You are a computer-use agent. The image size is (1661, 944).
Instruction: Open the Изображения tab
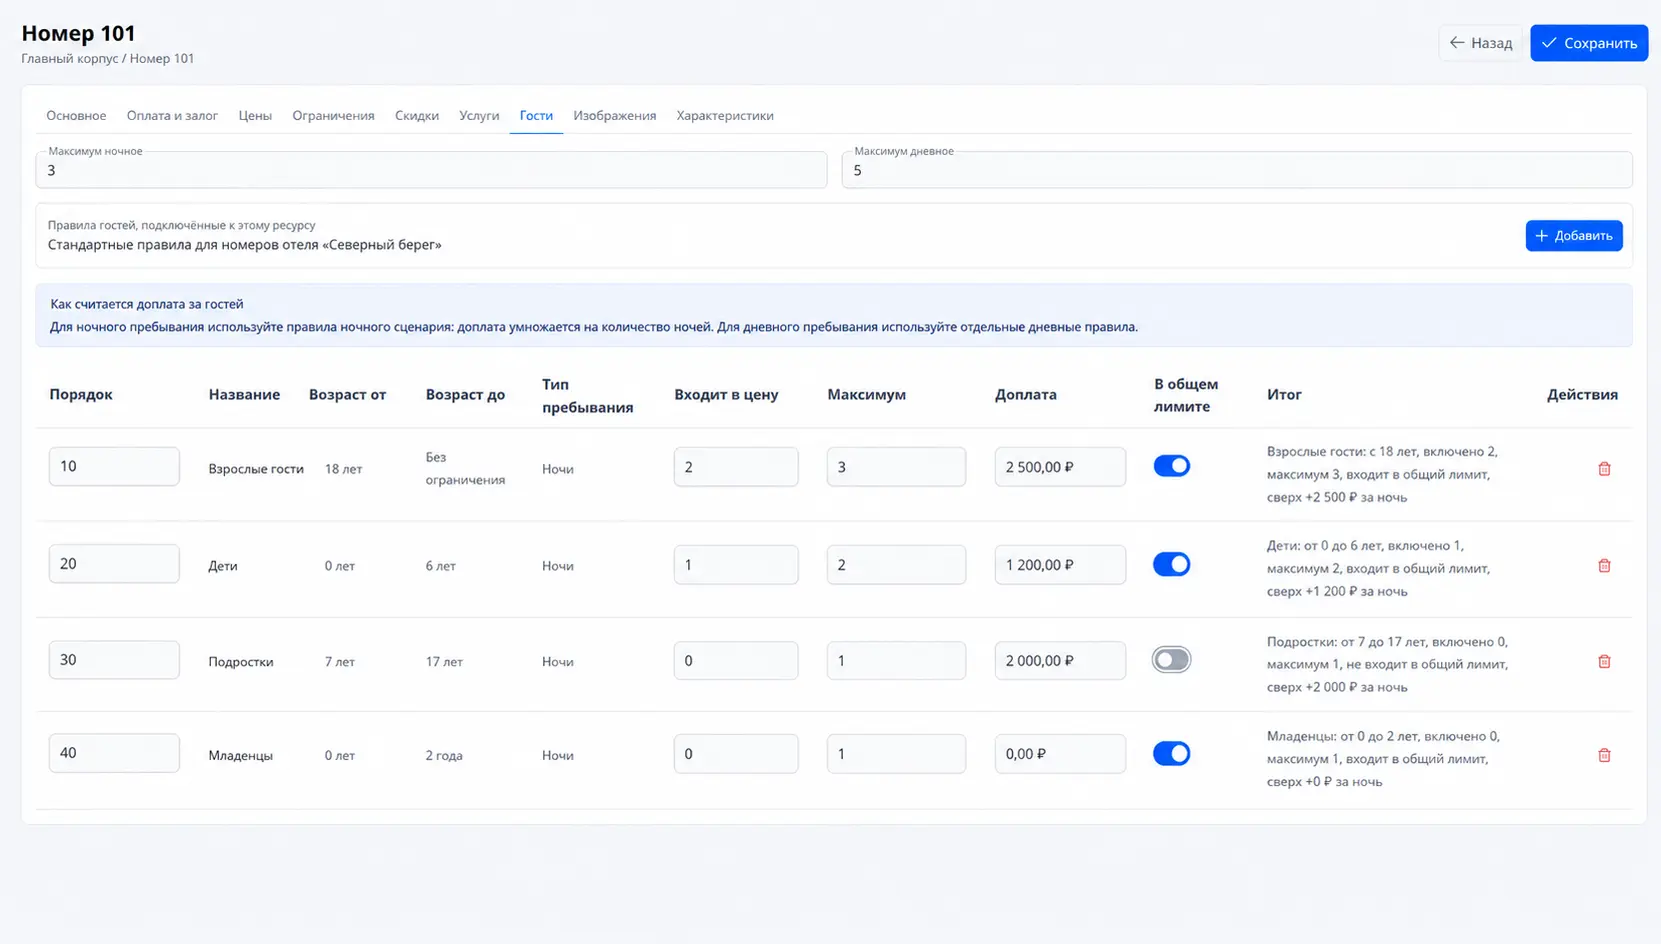click(x=615, y=116)
